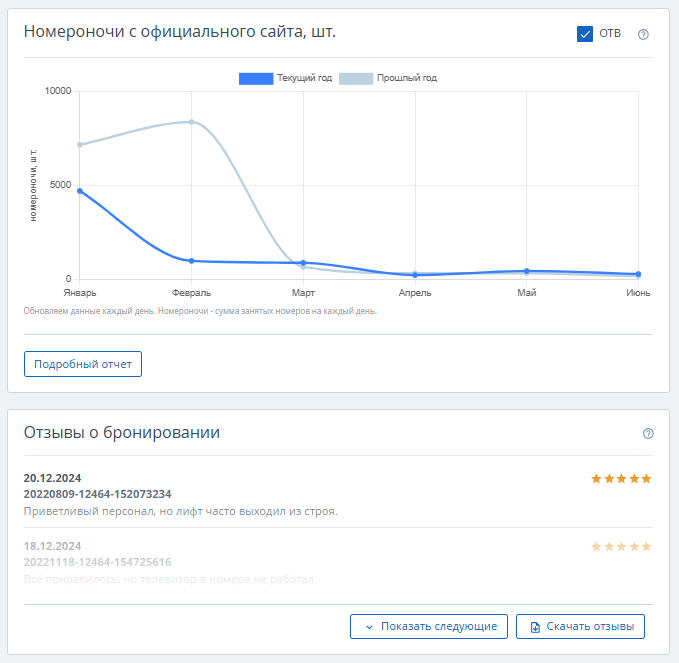Click the download file icon in Скачать отзывы
The height and width of the screenshot is (663, 679).
coord(535,627)
